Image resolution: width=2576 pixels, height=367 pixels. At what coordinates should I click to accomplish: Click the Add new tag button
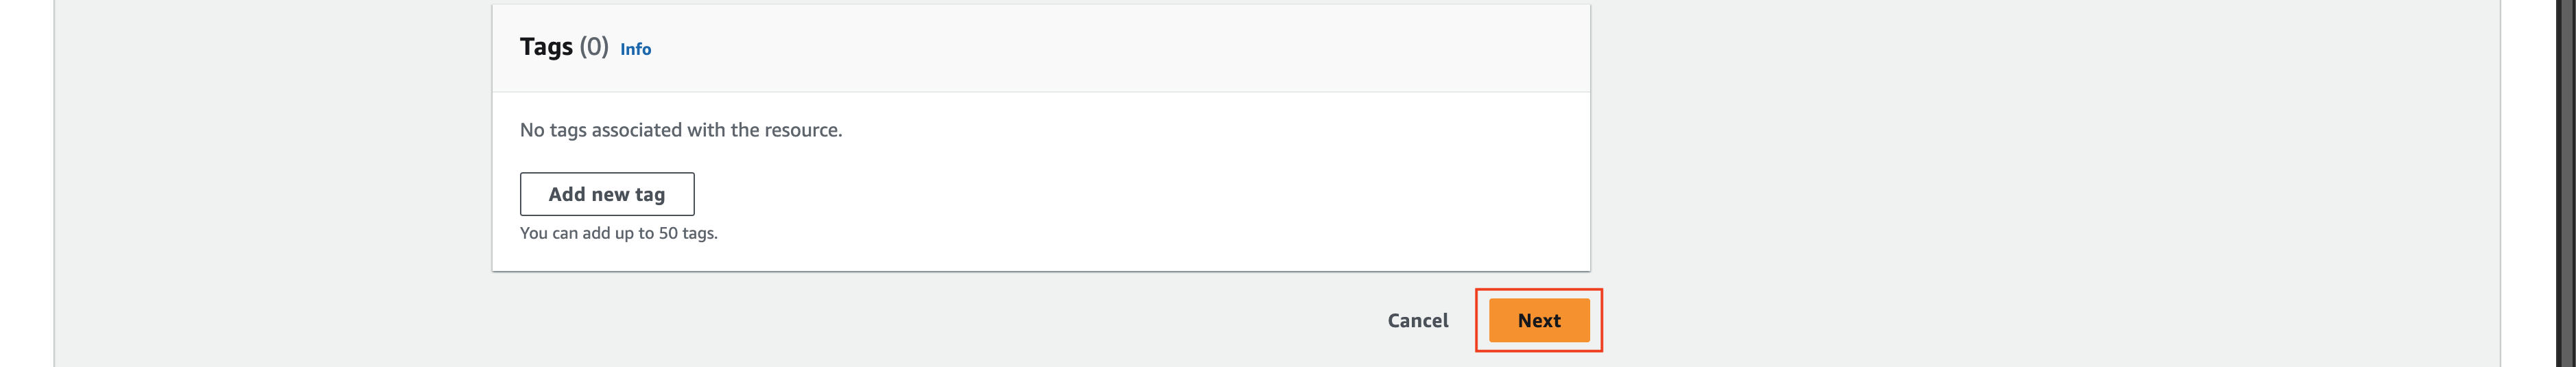coord(606,194)
